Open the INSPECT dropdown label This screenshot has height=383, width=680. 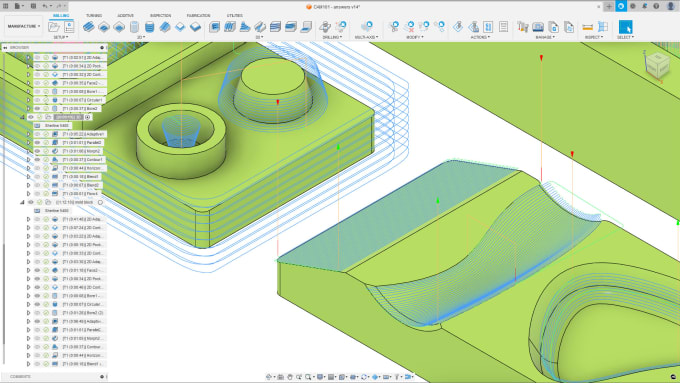[594, 37]
